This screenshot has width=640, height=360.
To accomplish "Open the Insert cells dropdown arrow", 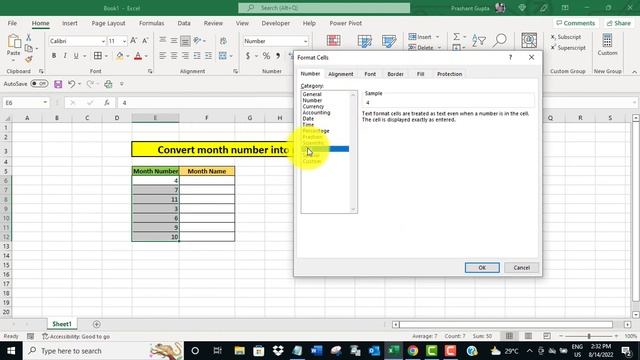I will tap(438, 37).
